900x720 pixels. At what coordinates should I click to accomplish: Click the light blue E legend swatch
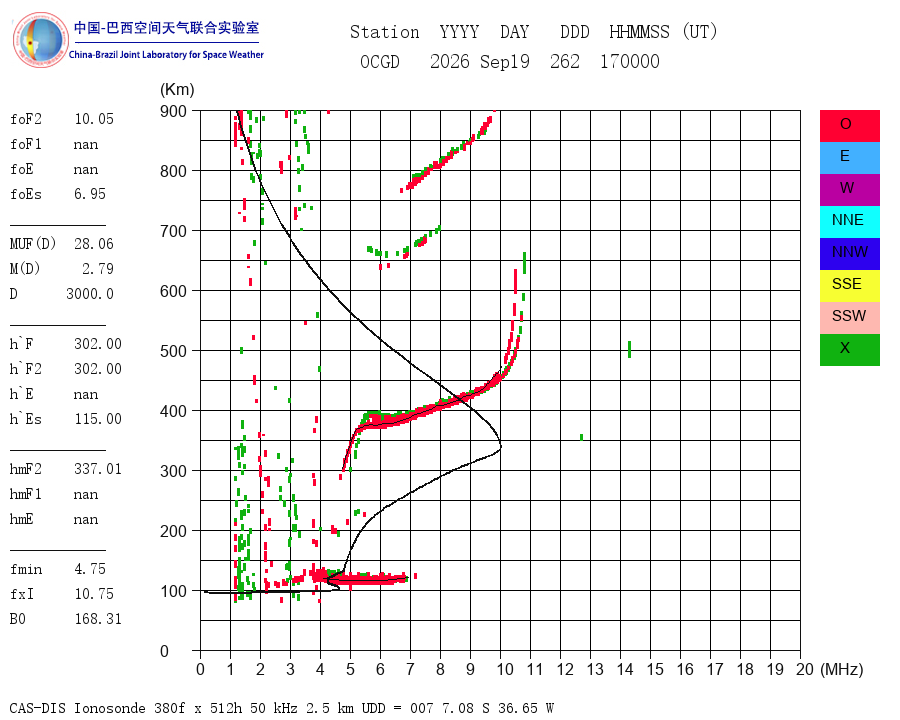[849, 158]
